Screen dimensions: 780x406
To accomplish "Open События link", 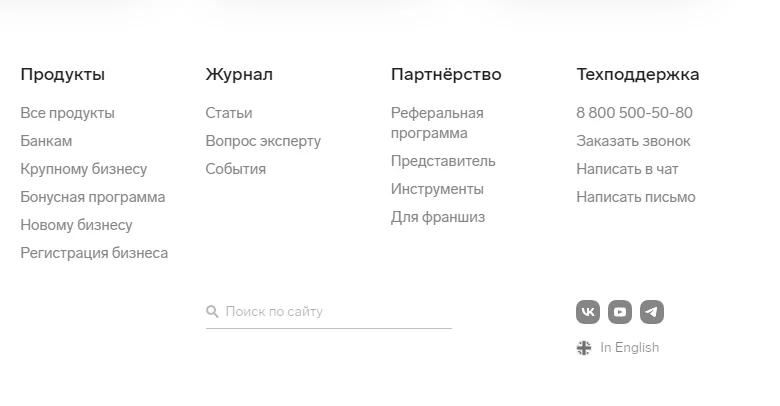I will pos(236,169).
